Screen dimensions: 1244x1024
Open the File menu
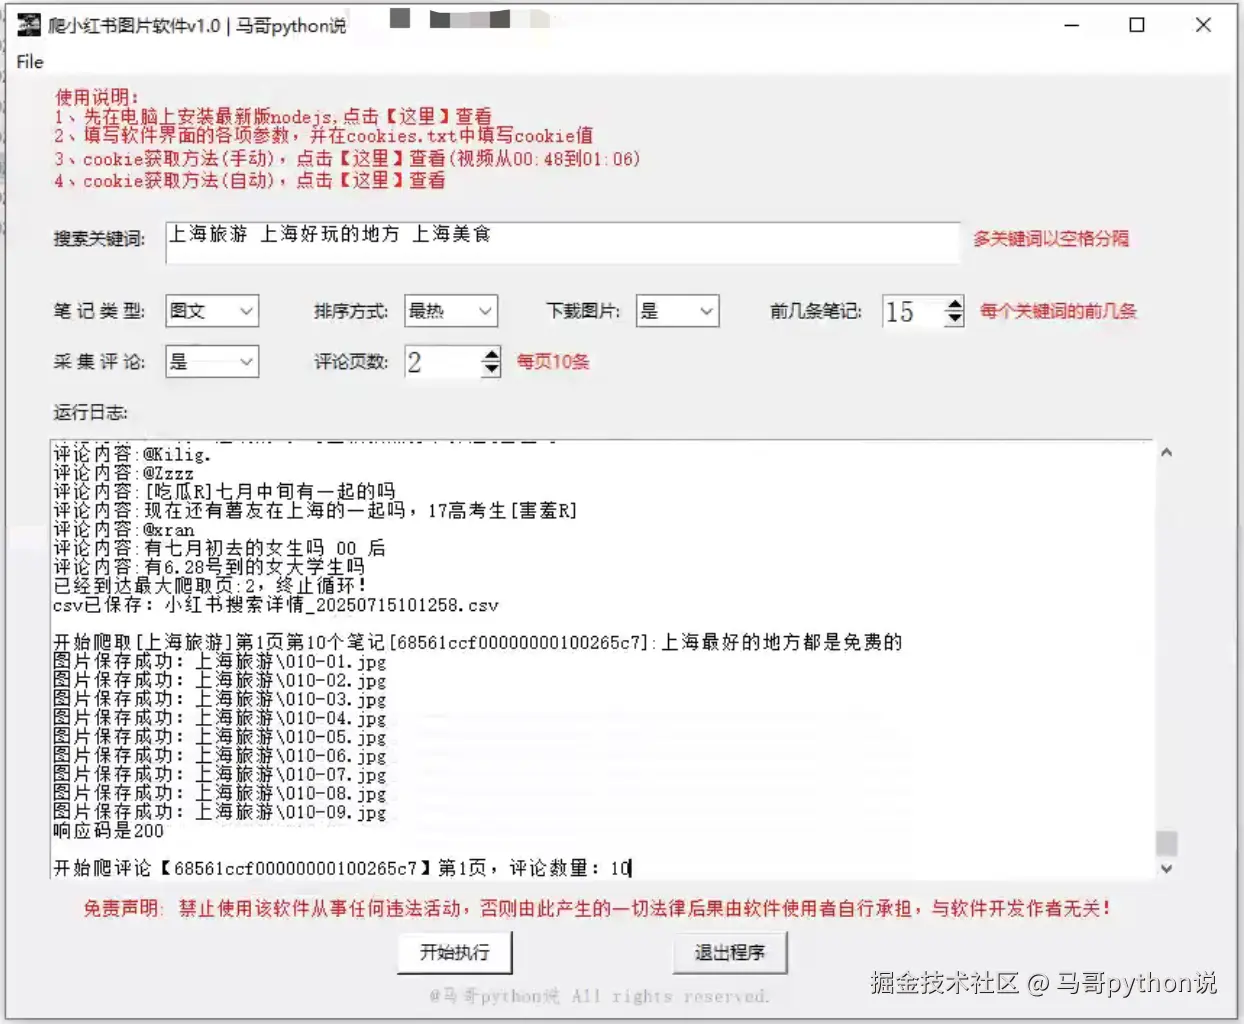point(28,62)
